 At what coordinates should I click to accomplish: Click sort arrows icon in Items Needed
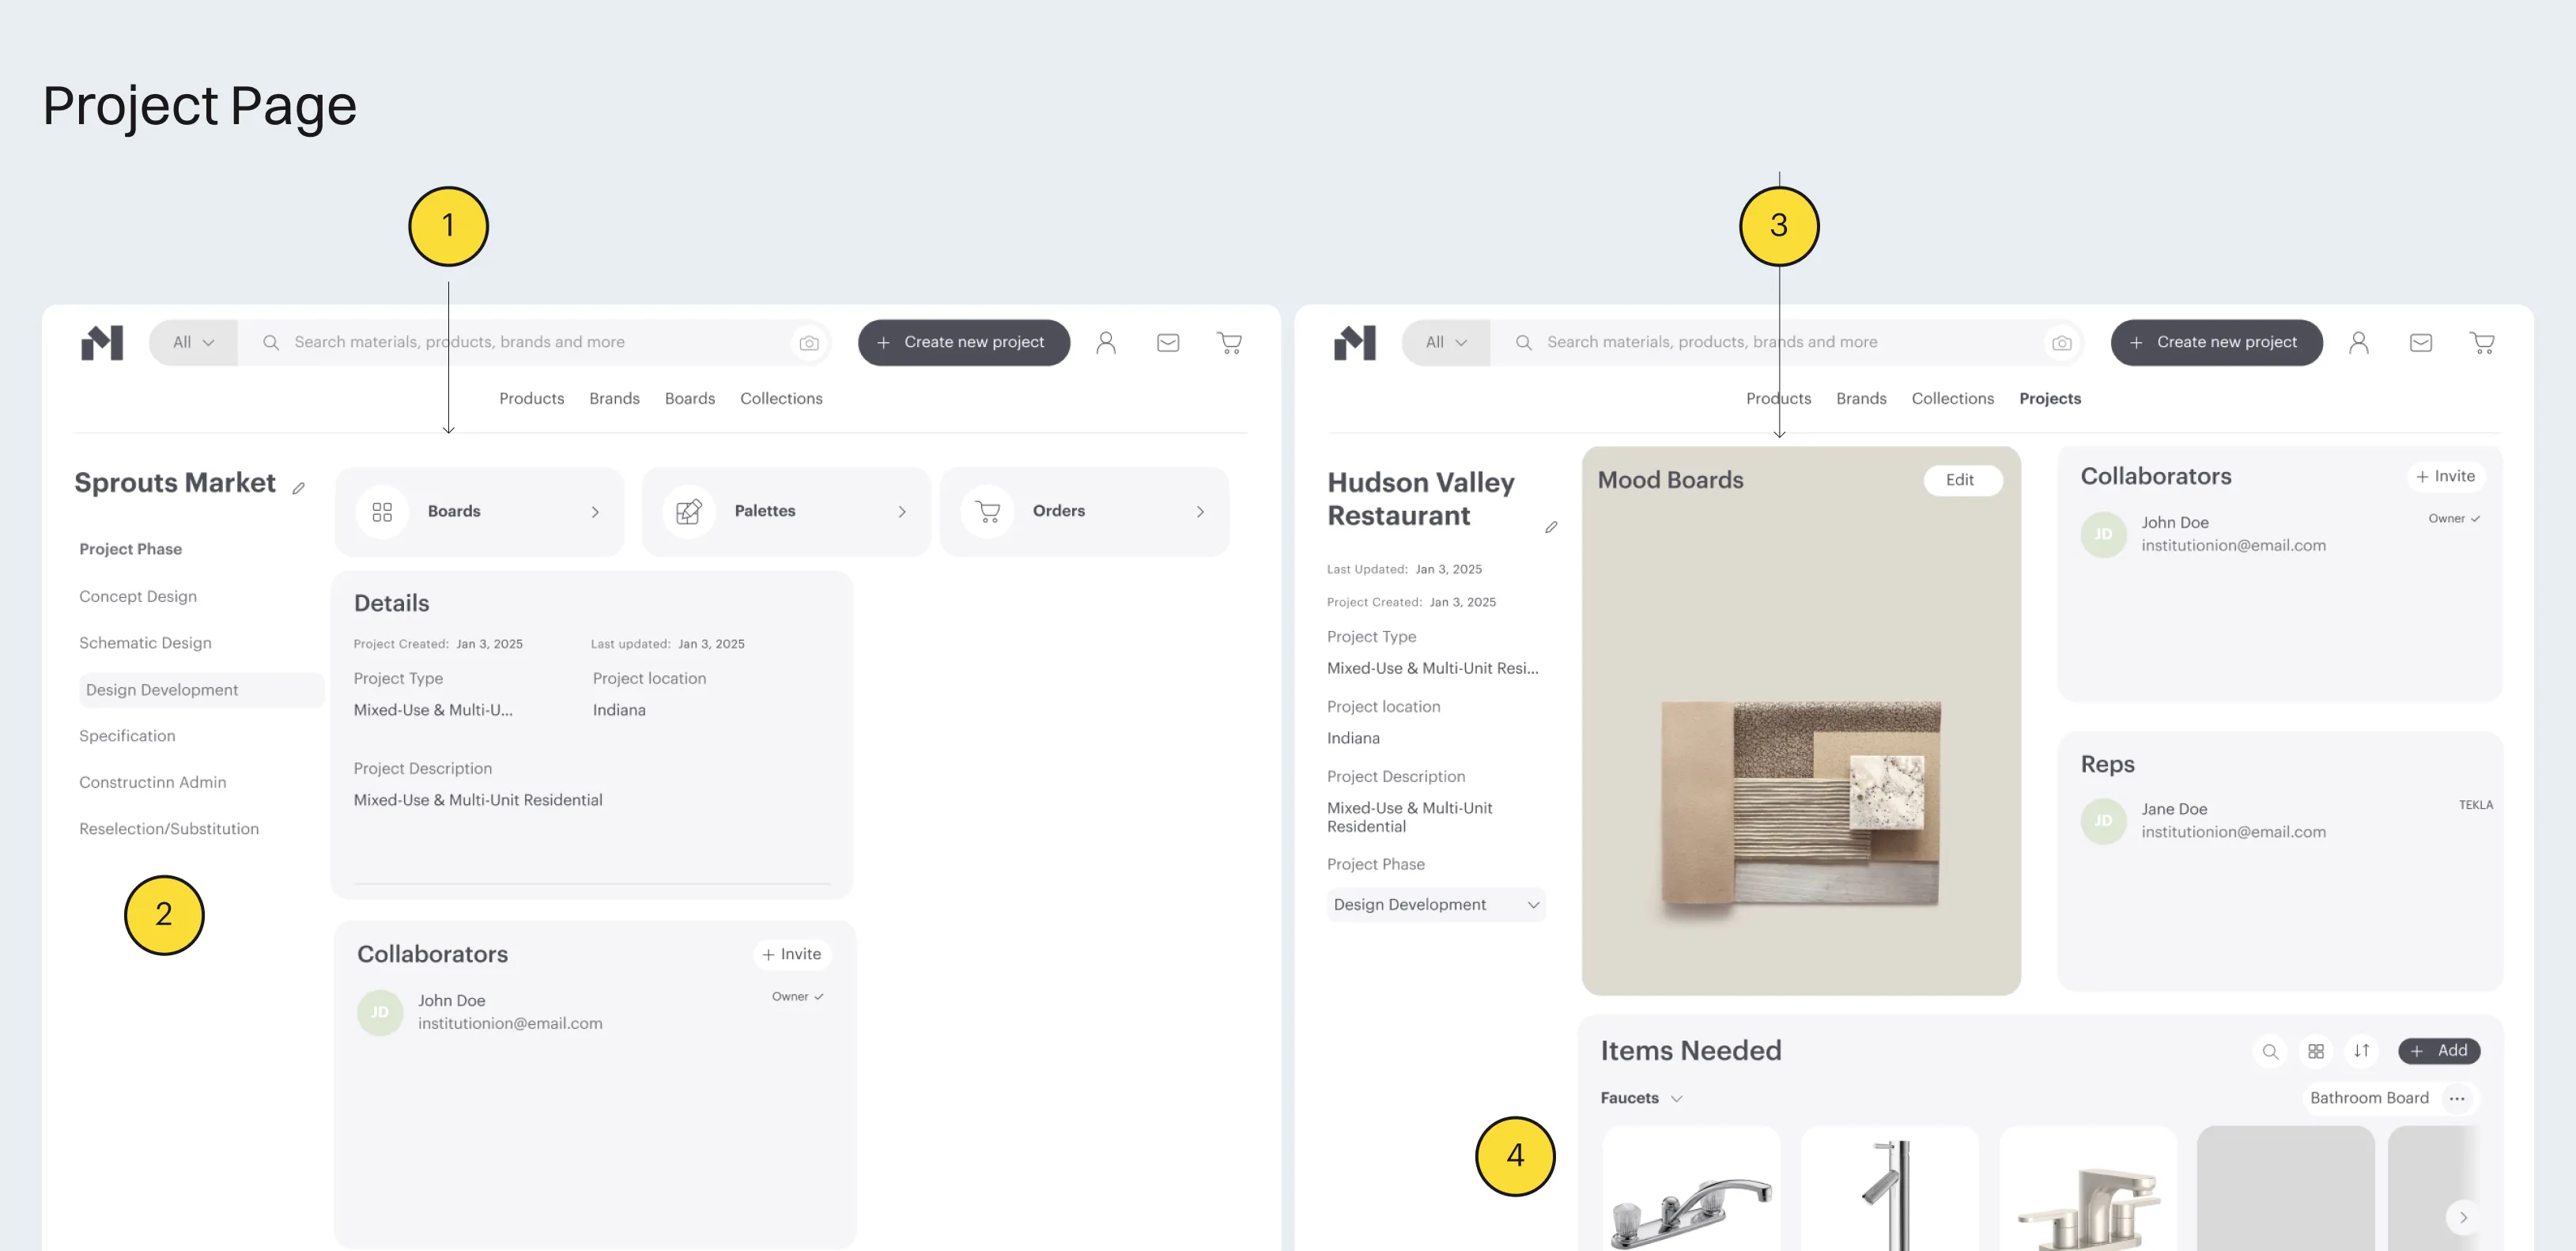click(x=2361, y=1051)
